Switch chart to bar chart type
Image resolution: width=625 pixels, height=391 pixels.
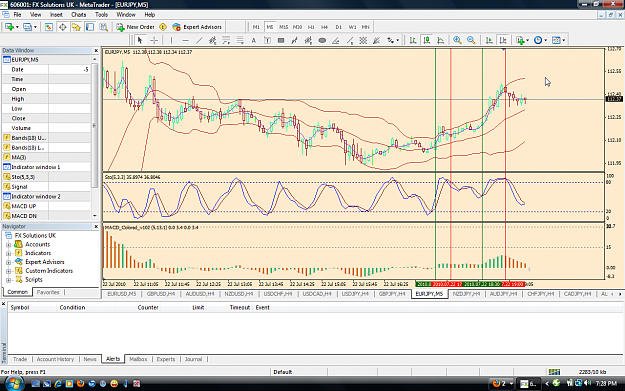413,40
